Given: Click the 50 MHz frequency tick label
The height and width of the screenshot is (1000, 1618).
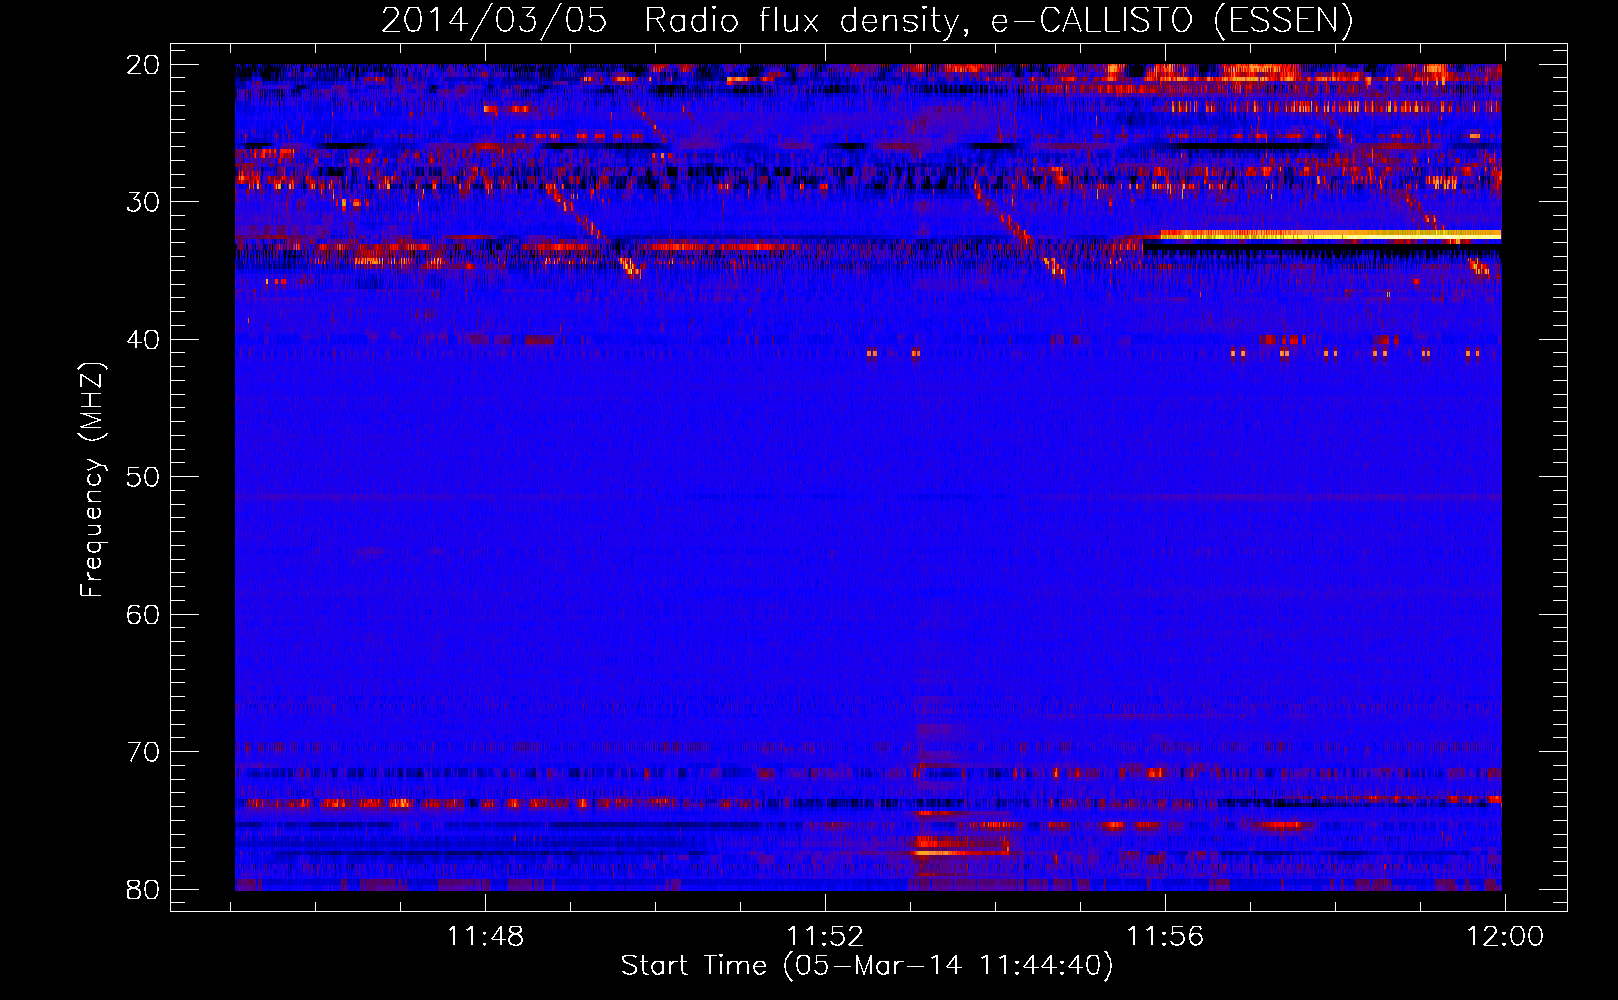Looking at the screenshot, I should (x=143, y=477).
